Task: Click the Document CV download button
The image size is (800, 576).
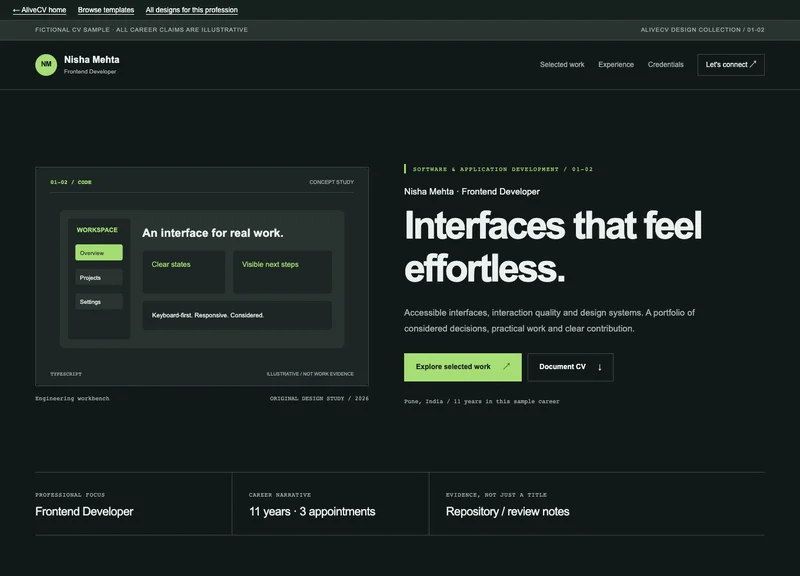Action: click(x=570, y=367)
